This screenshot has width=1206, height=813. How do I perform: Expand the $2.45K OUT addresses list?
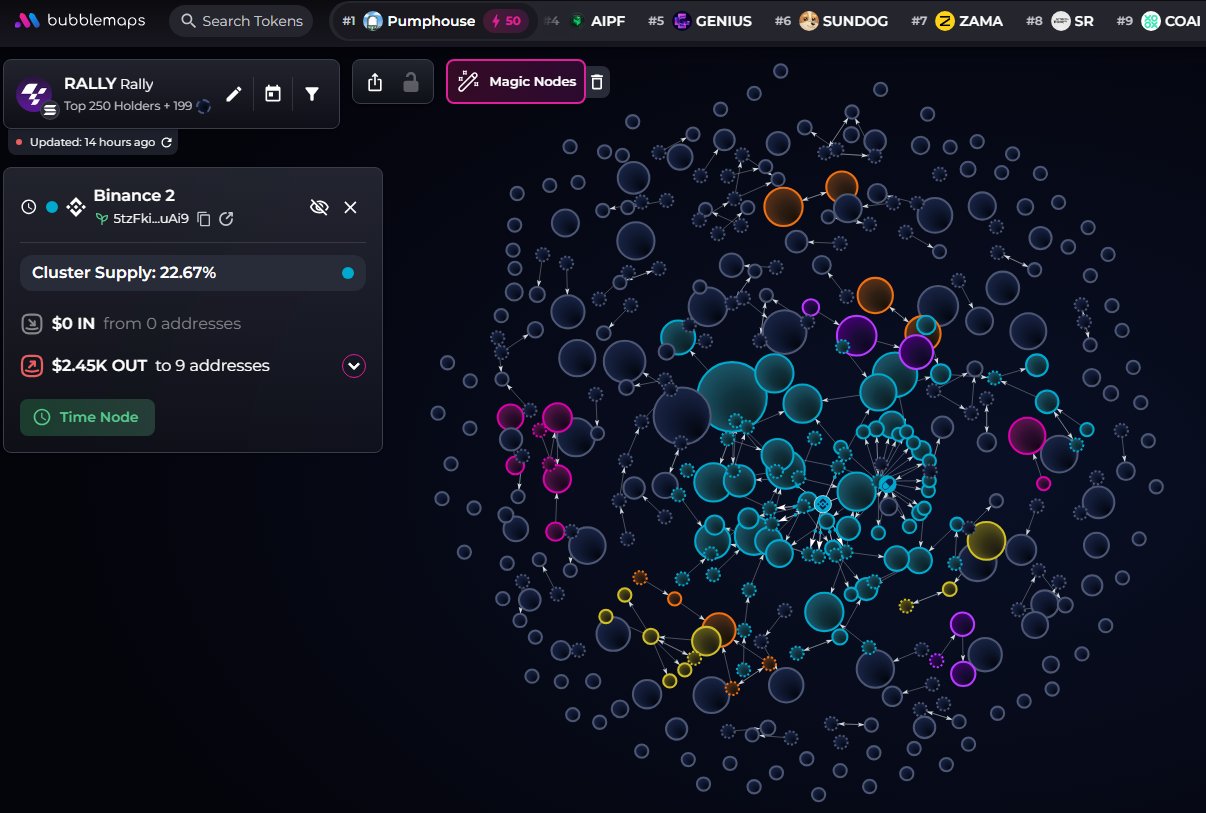353,366
